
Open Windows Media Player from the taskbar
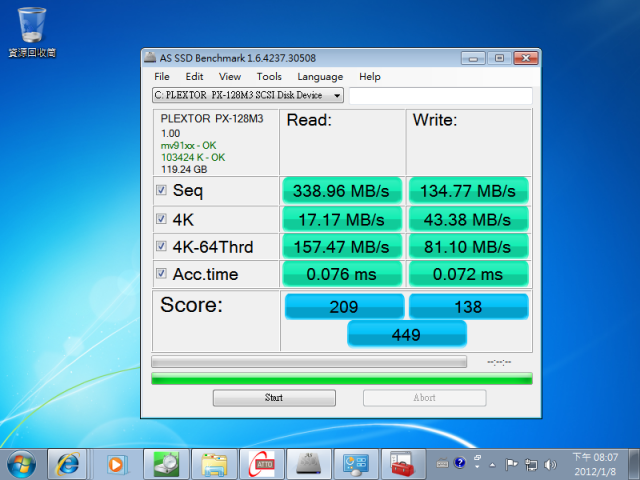click(116, 464)
